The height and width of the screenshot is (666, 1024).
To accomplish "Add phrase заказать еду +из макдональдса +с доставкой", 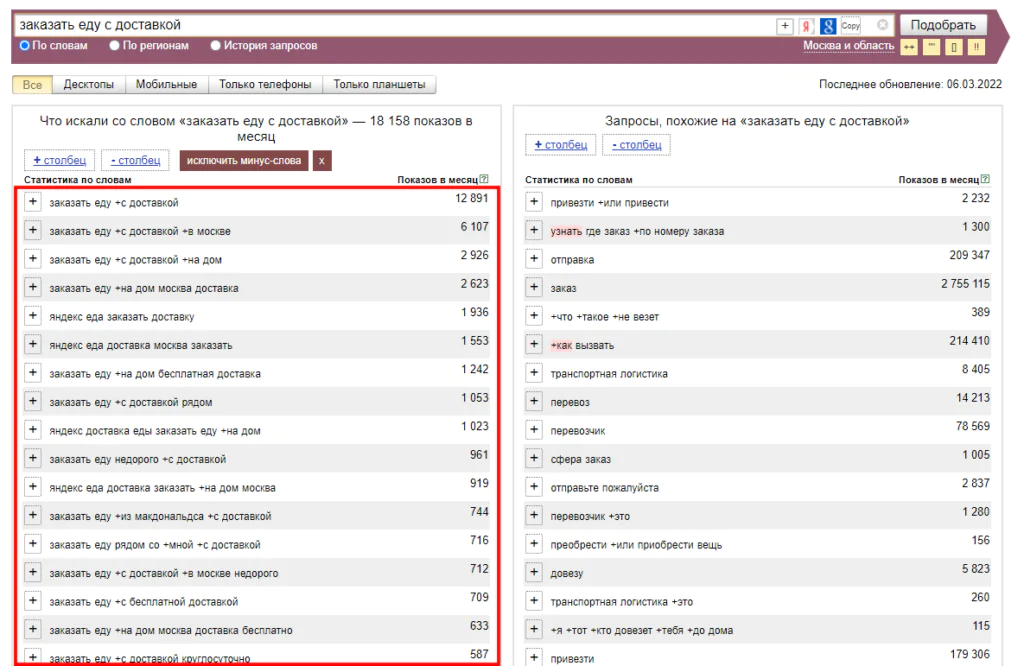I will click(33, 515).
